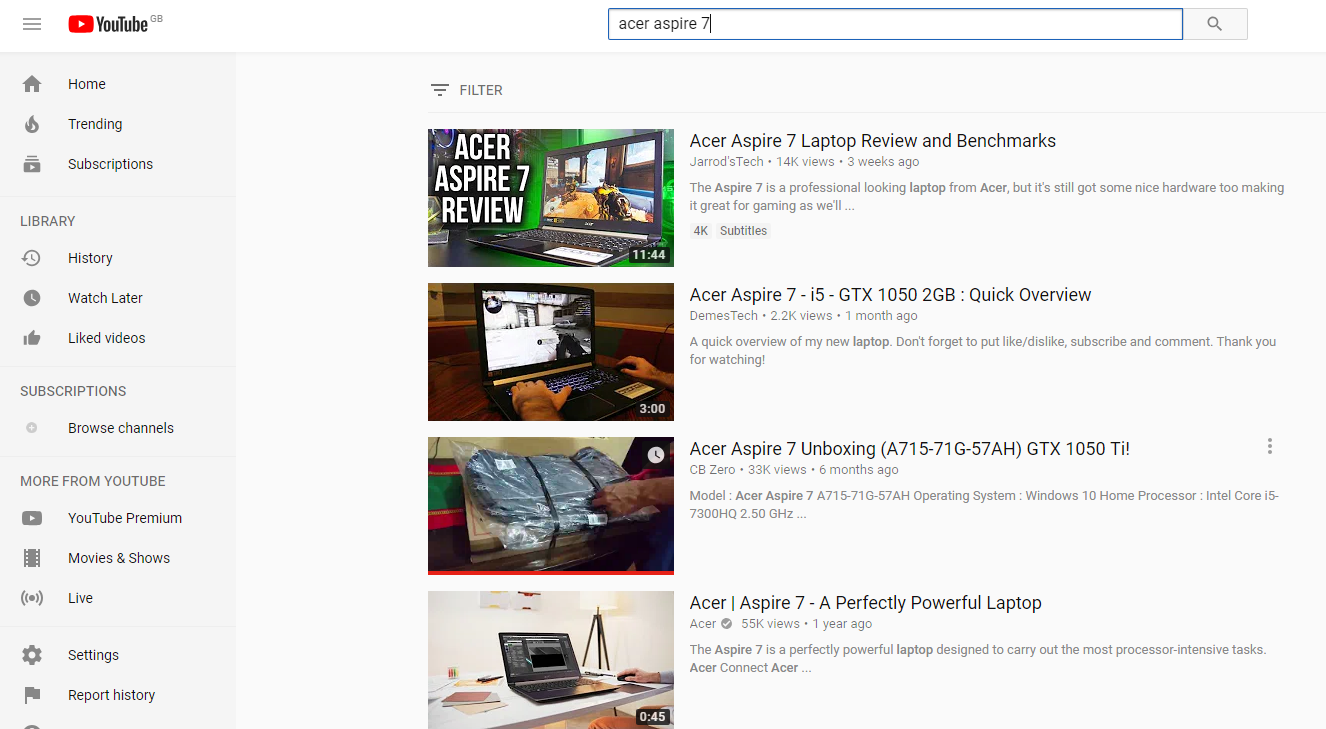
Task: Click the Acer Aspire 7 Review thumbnail
Action: [551, 198]
